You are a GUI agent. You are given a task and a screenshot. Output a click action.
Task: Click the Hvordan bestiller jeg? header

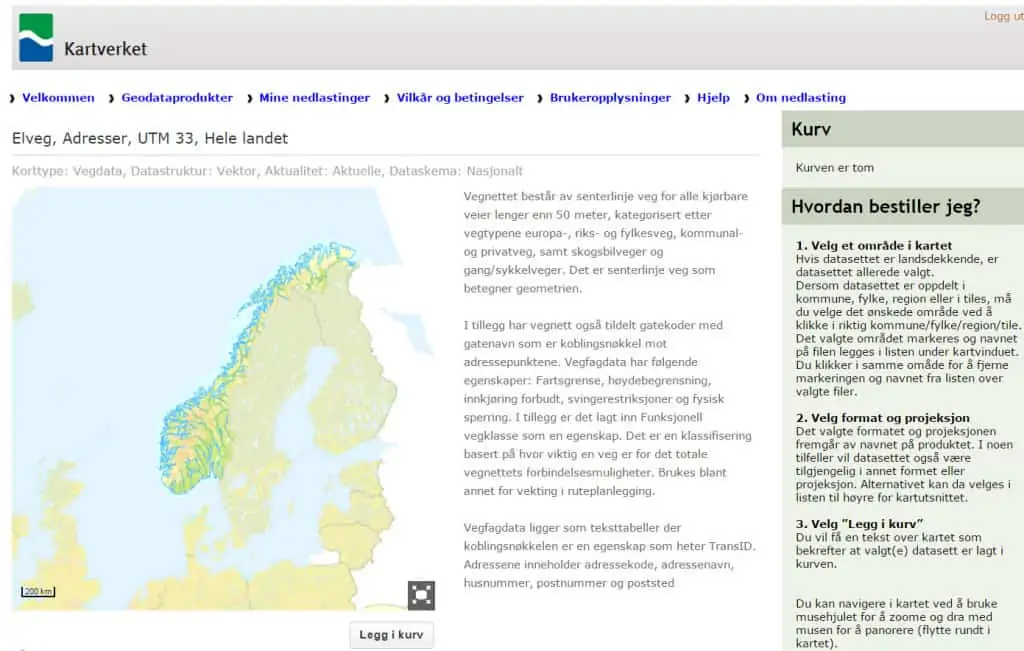(x=903, y=206)
